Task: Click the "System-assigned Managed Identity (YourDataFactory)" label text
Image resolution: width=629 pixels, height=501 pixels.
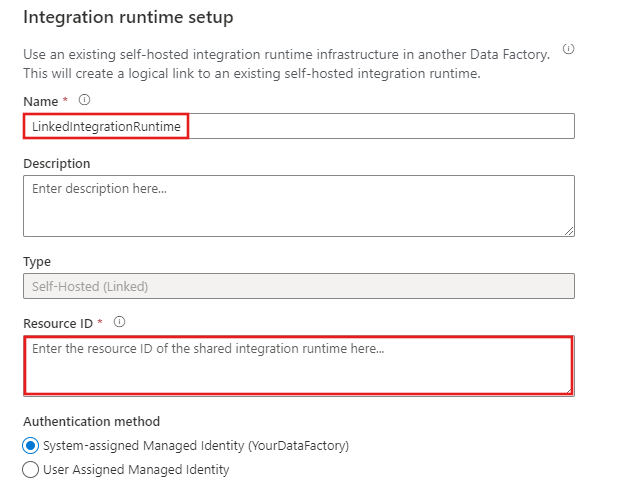Action: click(196, 445)
